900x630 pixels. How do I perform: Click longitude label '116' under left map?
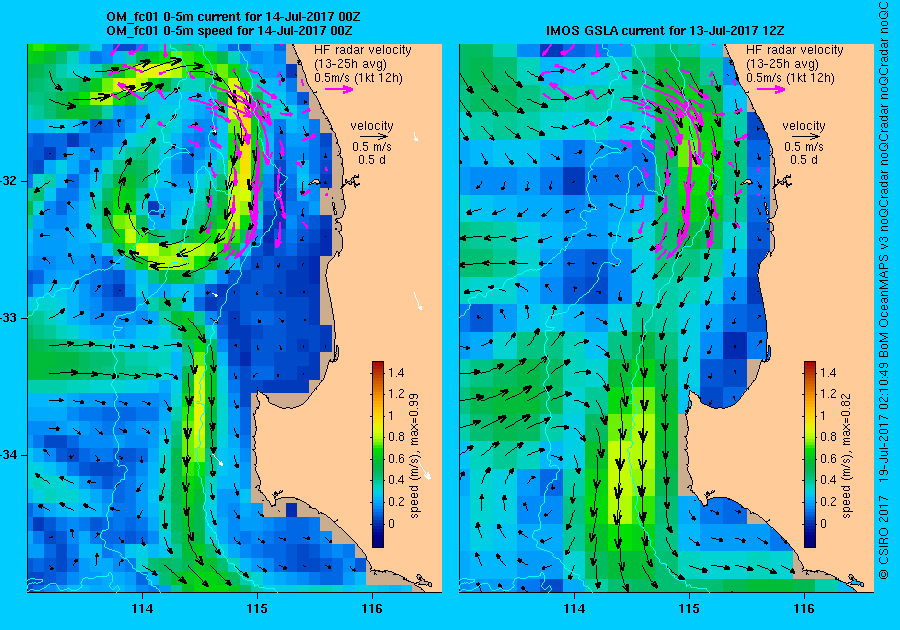372,609
